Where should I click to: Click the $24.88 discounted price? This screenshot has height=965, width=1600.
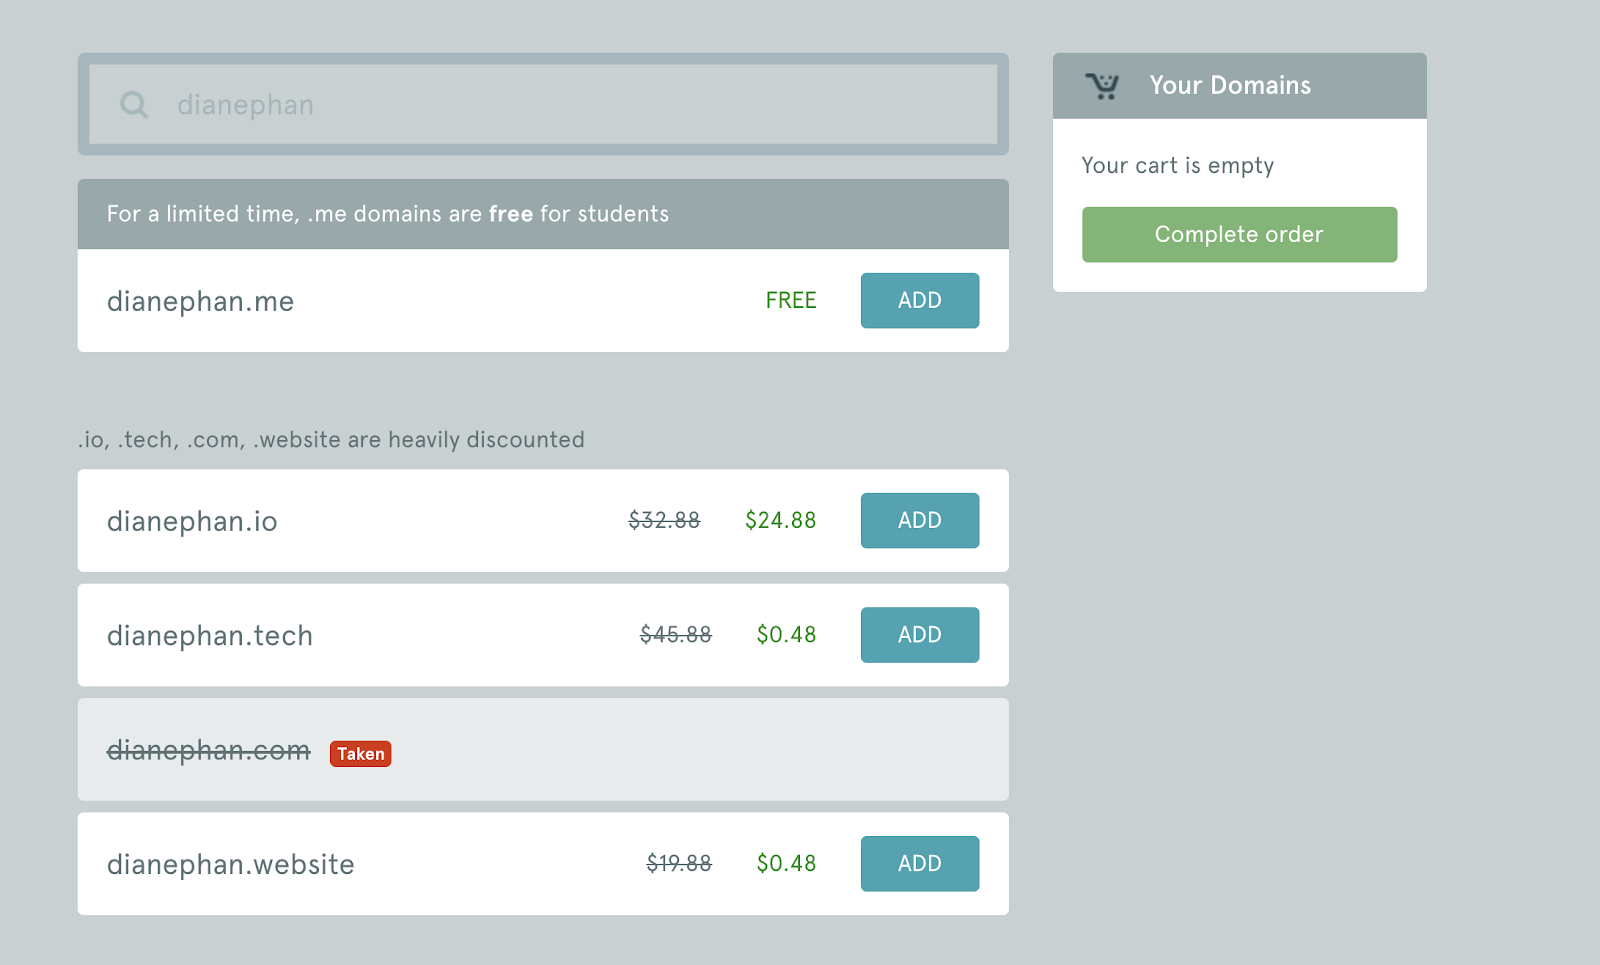click(780, 520)
